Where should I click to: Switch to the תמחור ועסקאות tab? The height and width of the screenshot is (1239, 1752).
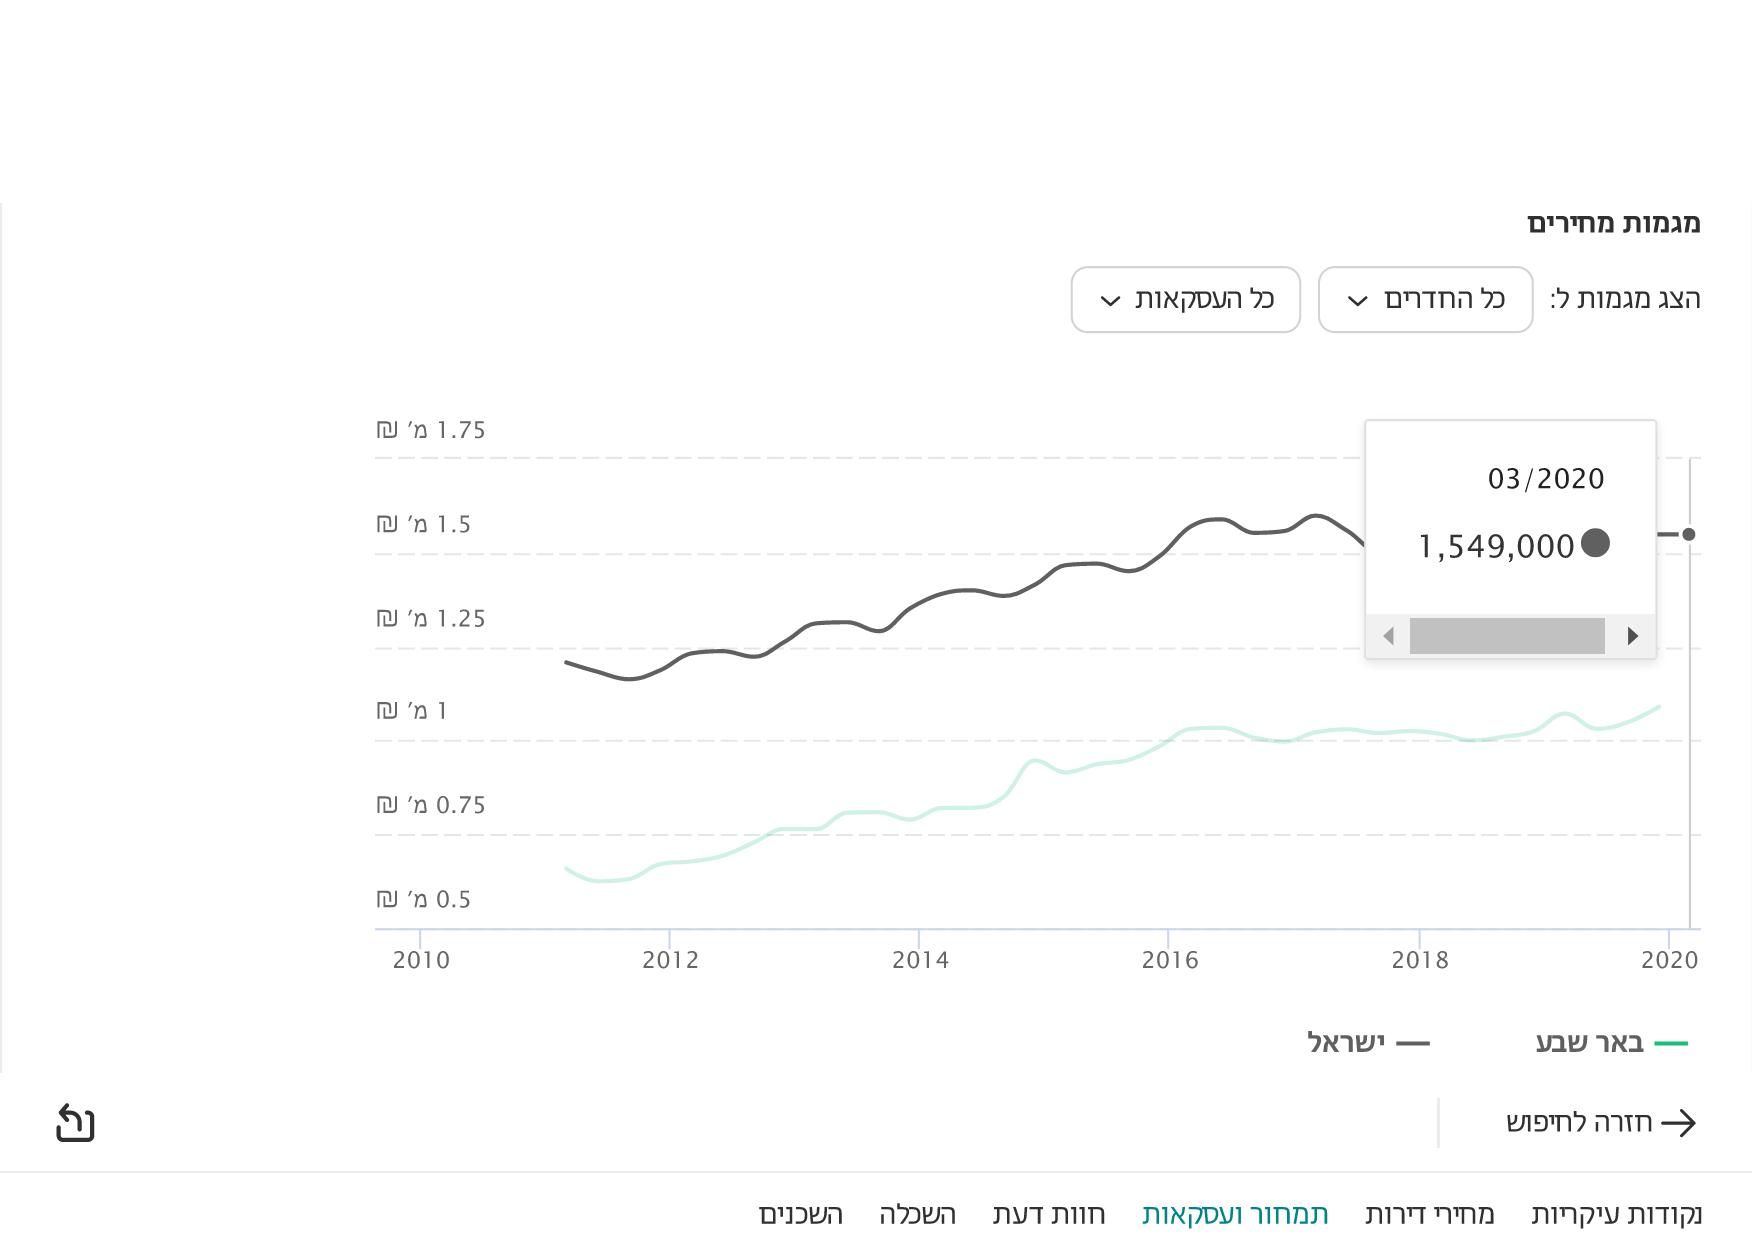[x=1235, y=1214]
